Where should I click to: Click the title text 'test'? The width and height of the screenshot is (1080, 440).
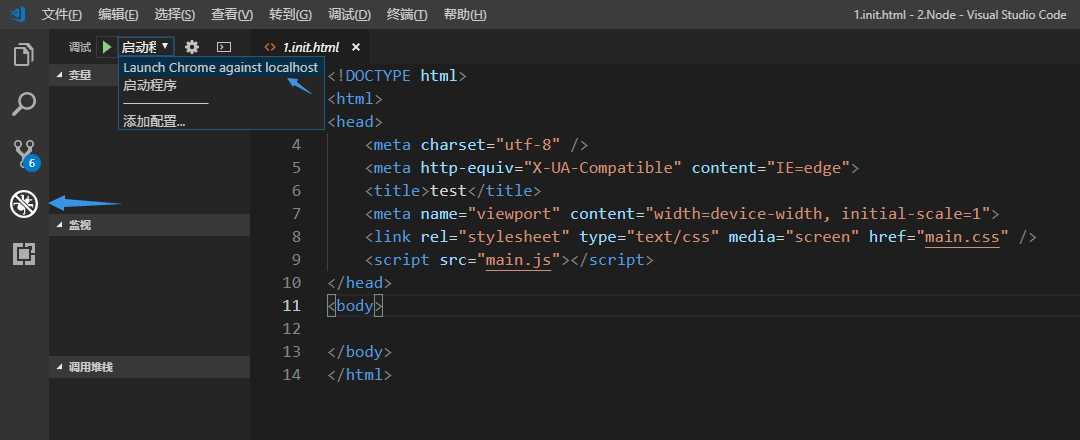(x=448, y=191)
